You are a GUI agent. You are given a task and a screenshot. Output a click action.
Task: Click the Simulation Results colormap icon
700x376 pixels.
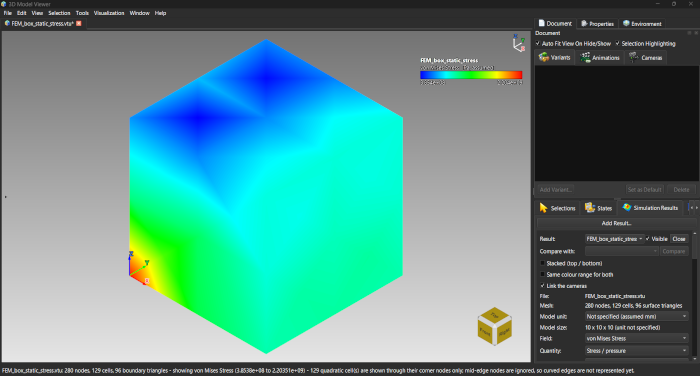(x=627, y=207)
